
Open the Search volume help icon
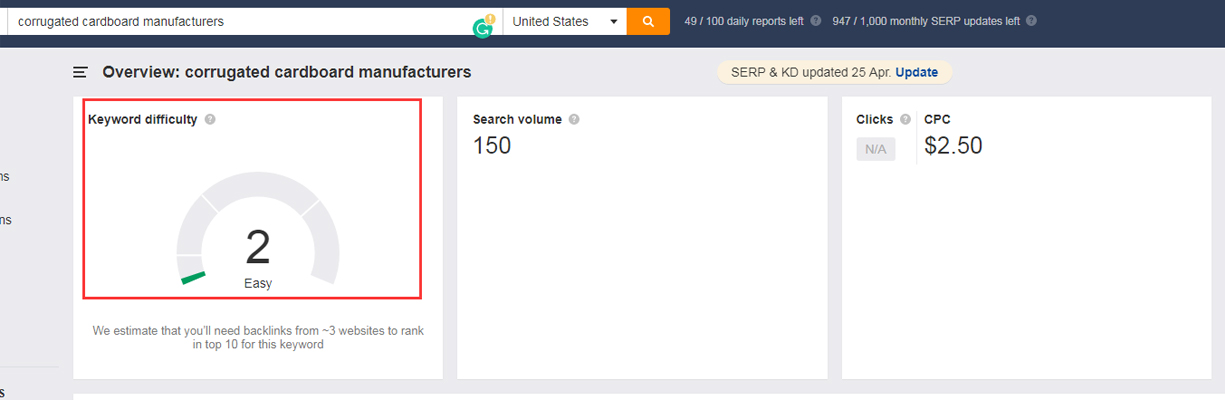click(574, 120)
